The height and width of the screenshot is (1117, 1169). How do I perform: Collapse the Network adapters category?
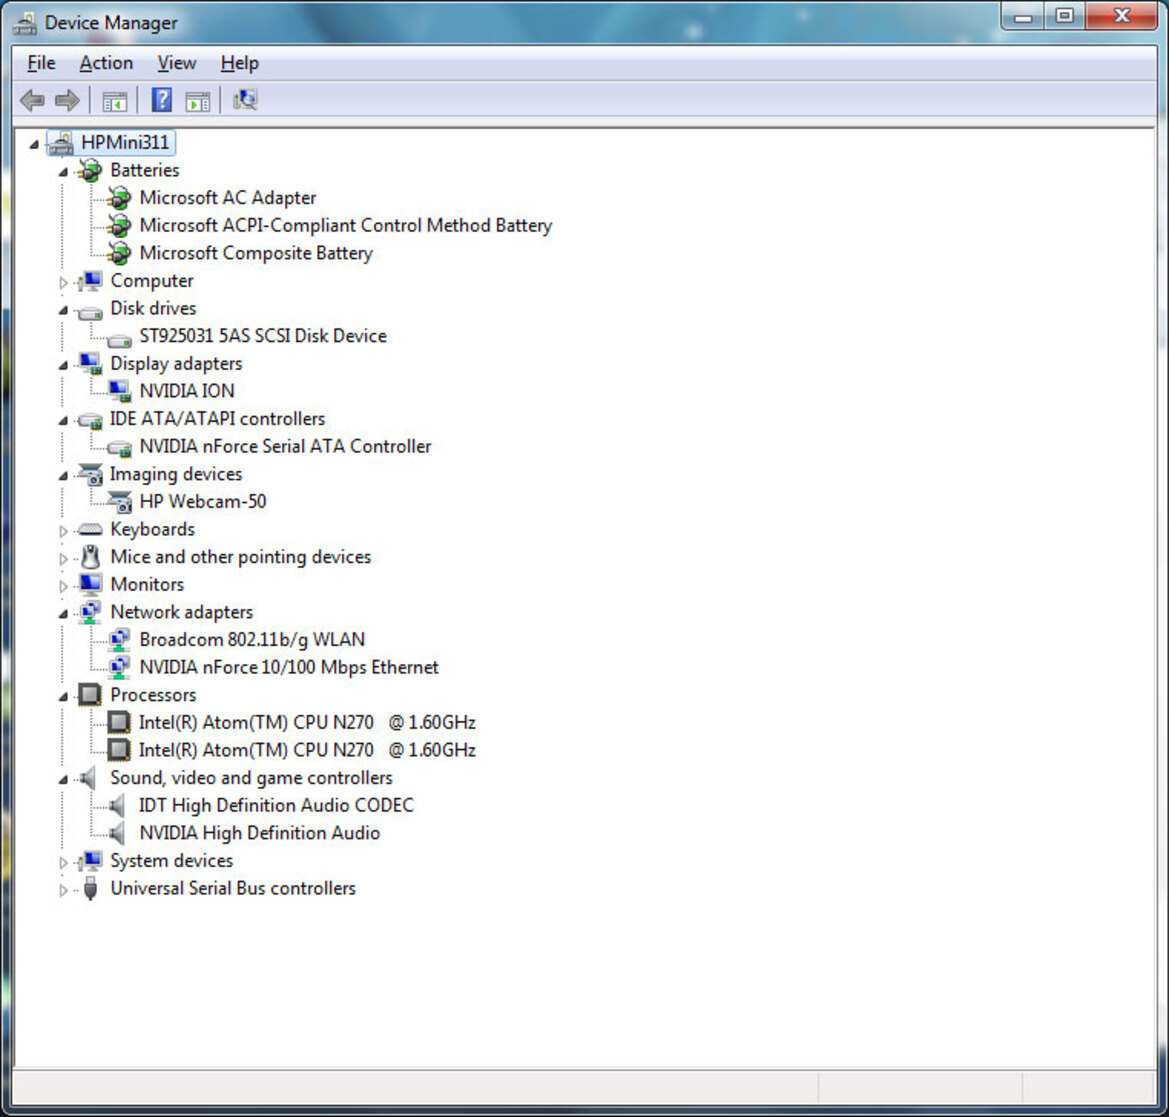click(63, 614)
